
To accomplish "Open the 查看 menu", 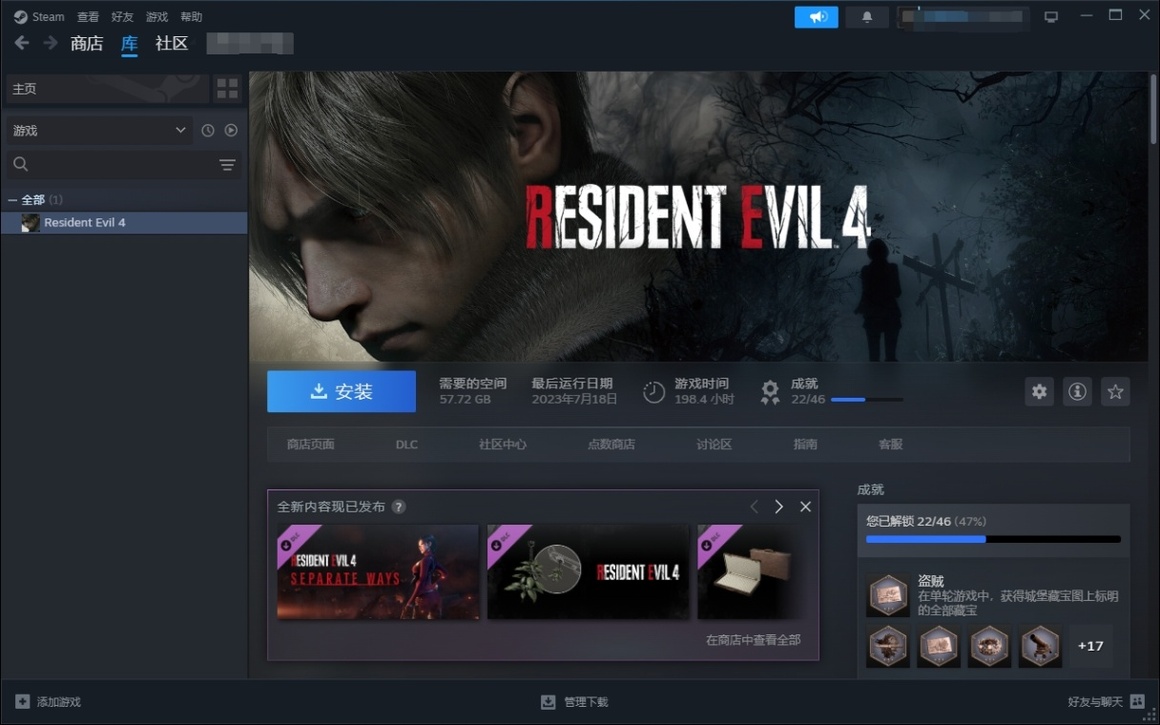I will click(x=88, y=16).
